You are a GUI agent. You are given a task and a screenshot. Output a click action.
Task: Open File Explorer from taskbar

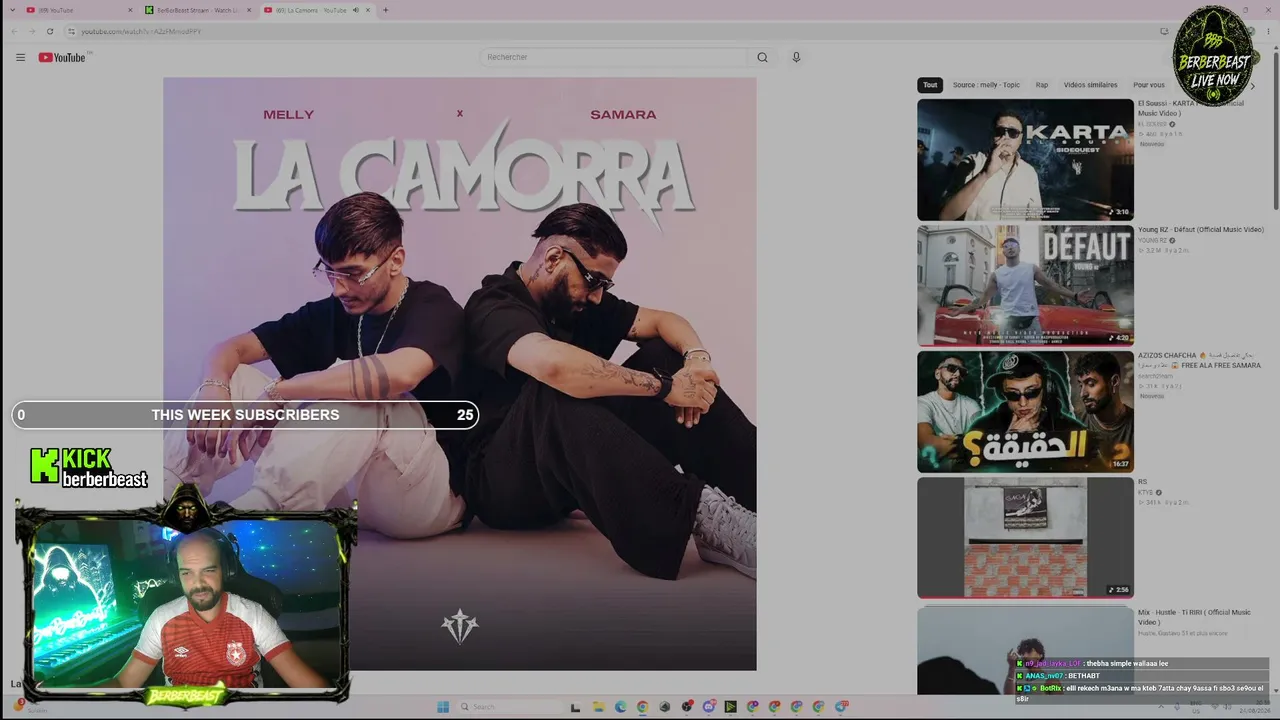click(x=598, y=707)
